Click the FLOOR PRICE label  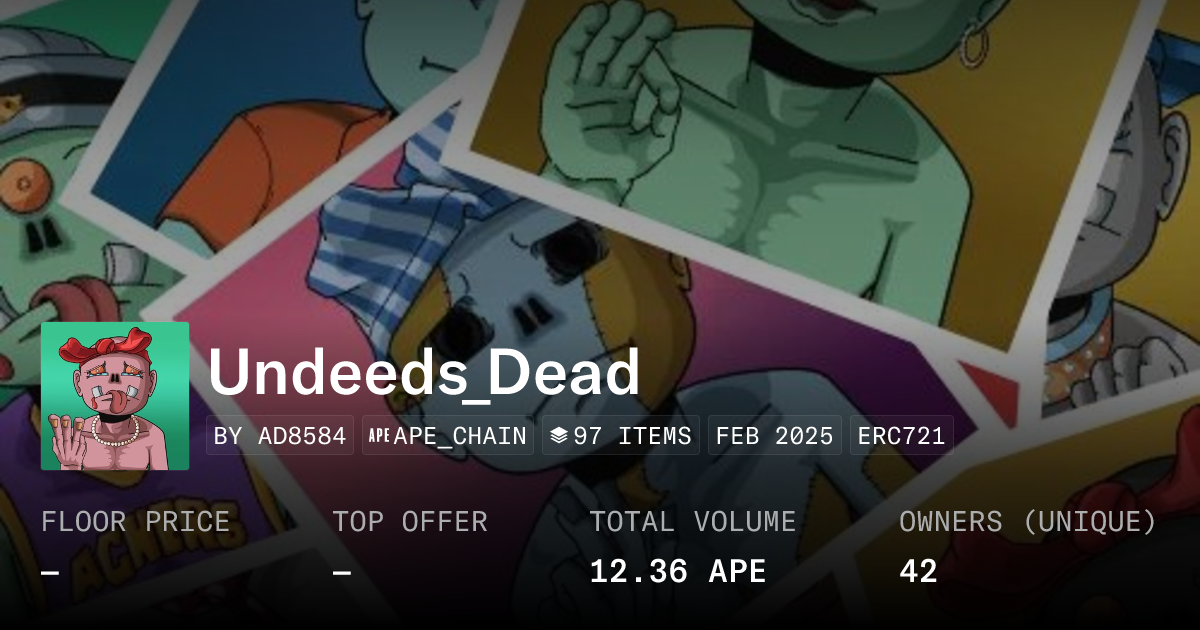click(x=136, y=522)
